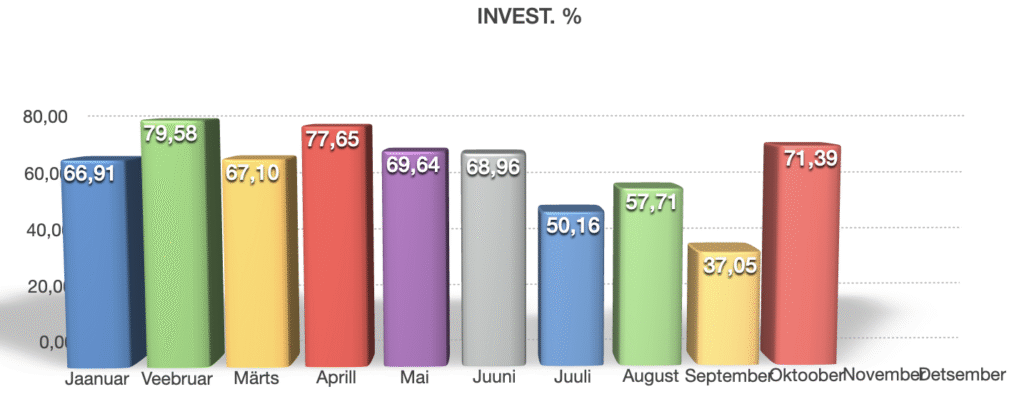Click the September category axis label
Image resolution: width=1024 pixels, height=414 pixels.
(x=727, y=376)
